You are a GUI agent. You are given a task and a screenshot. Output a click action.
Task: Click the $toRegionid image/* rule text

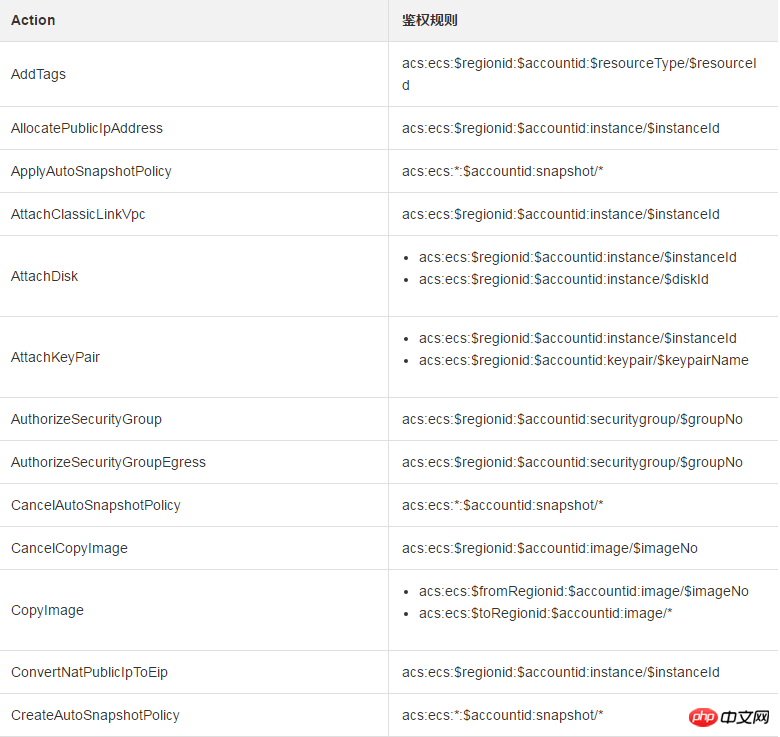point(546,613)
